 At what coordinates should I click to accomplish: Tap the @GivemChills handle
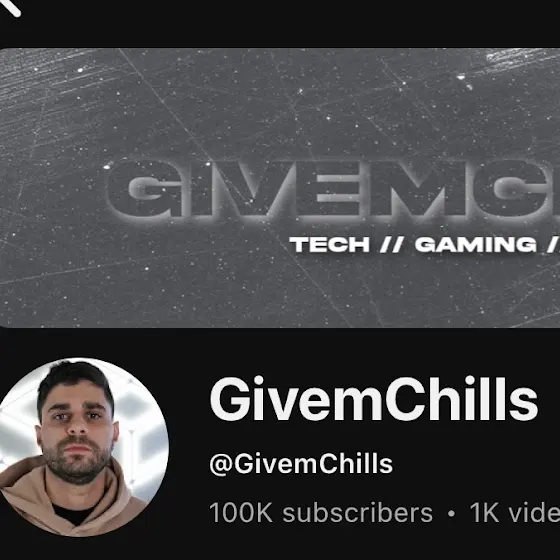(301, 464)
